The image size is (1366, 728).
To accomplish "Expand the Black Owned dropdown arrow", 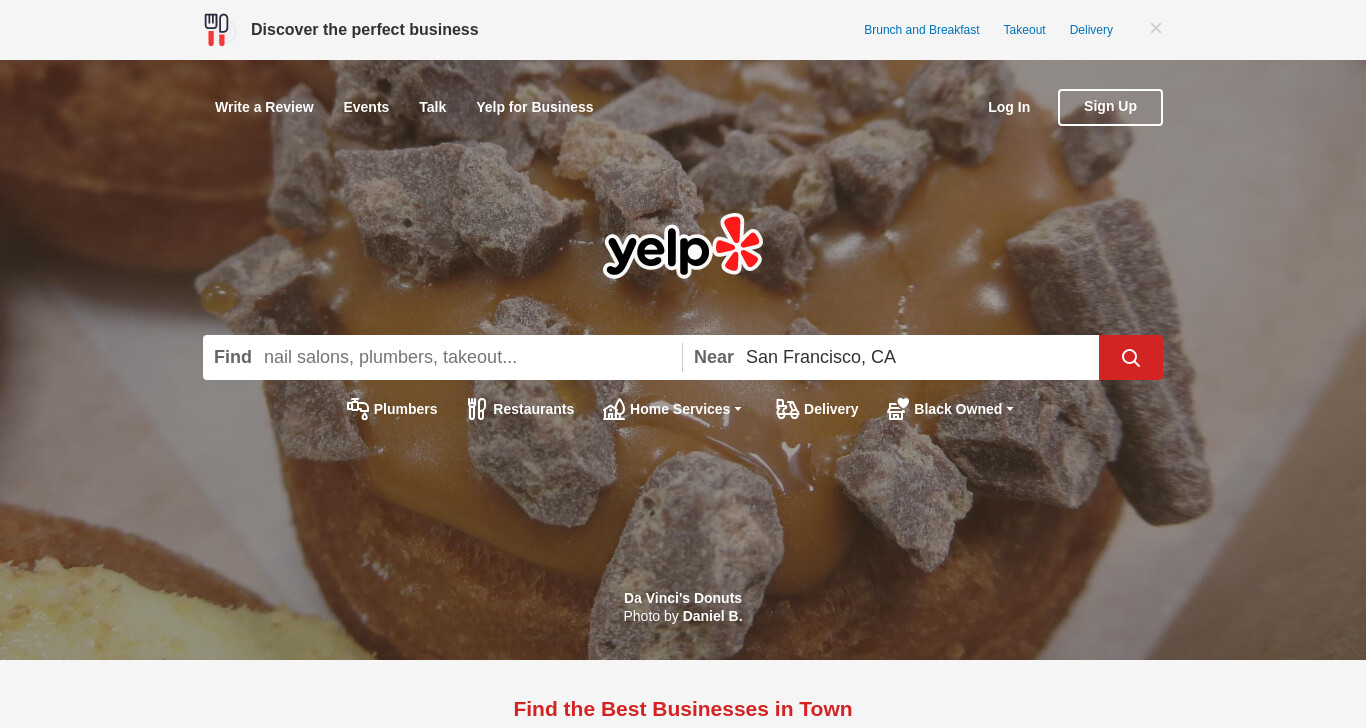I will tap(1010, 409).
